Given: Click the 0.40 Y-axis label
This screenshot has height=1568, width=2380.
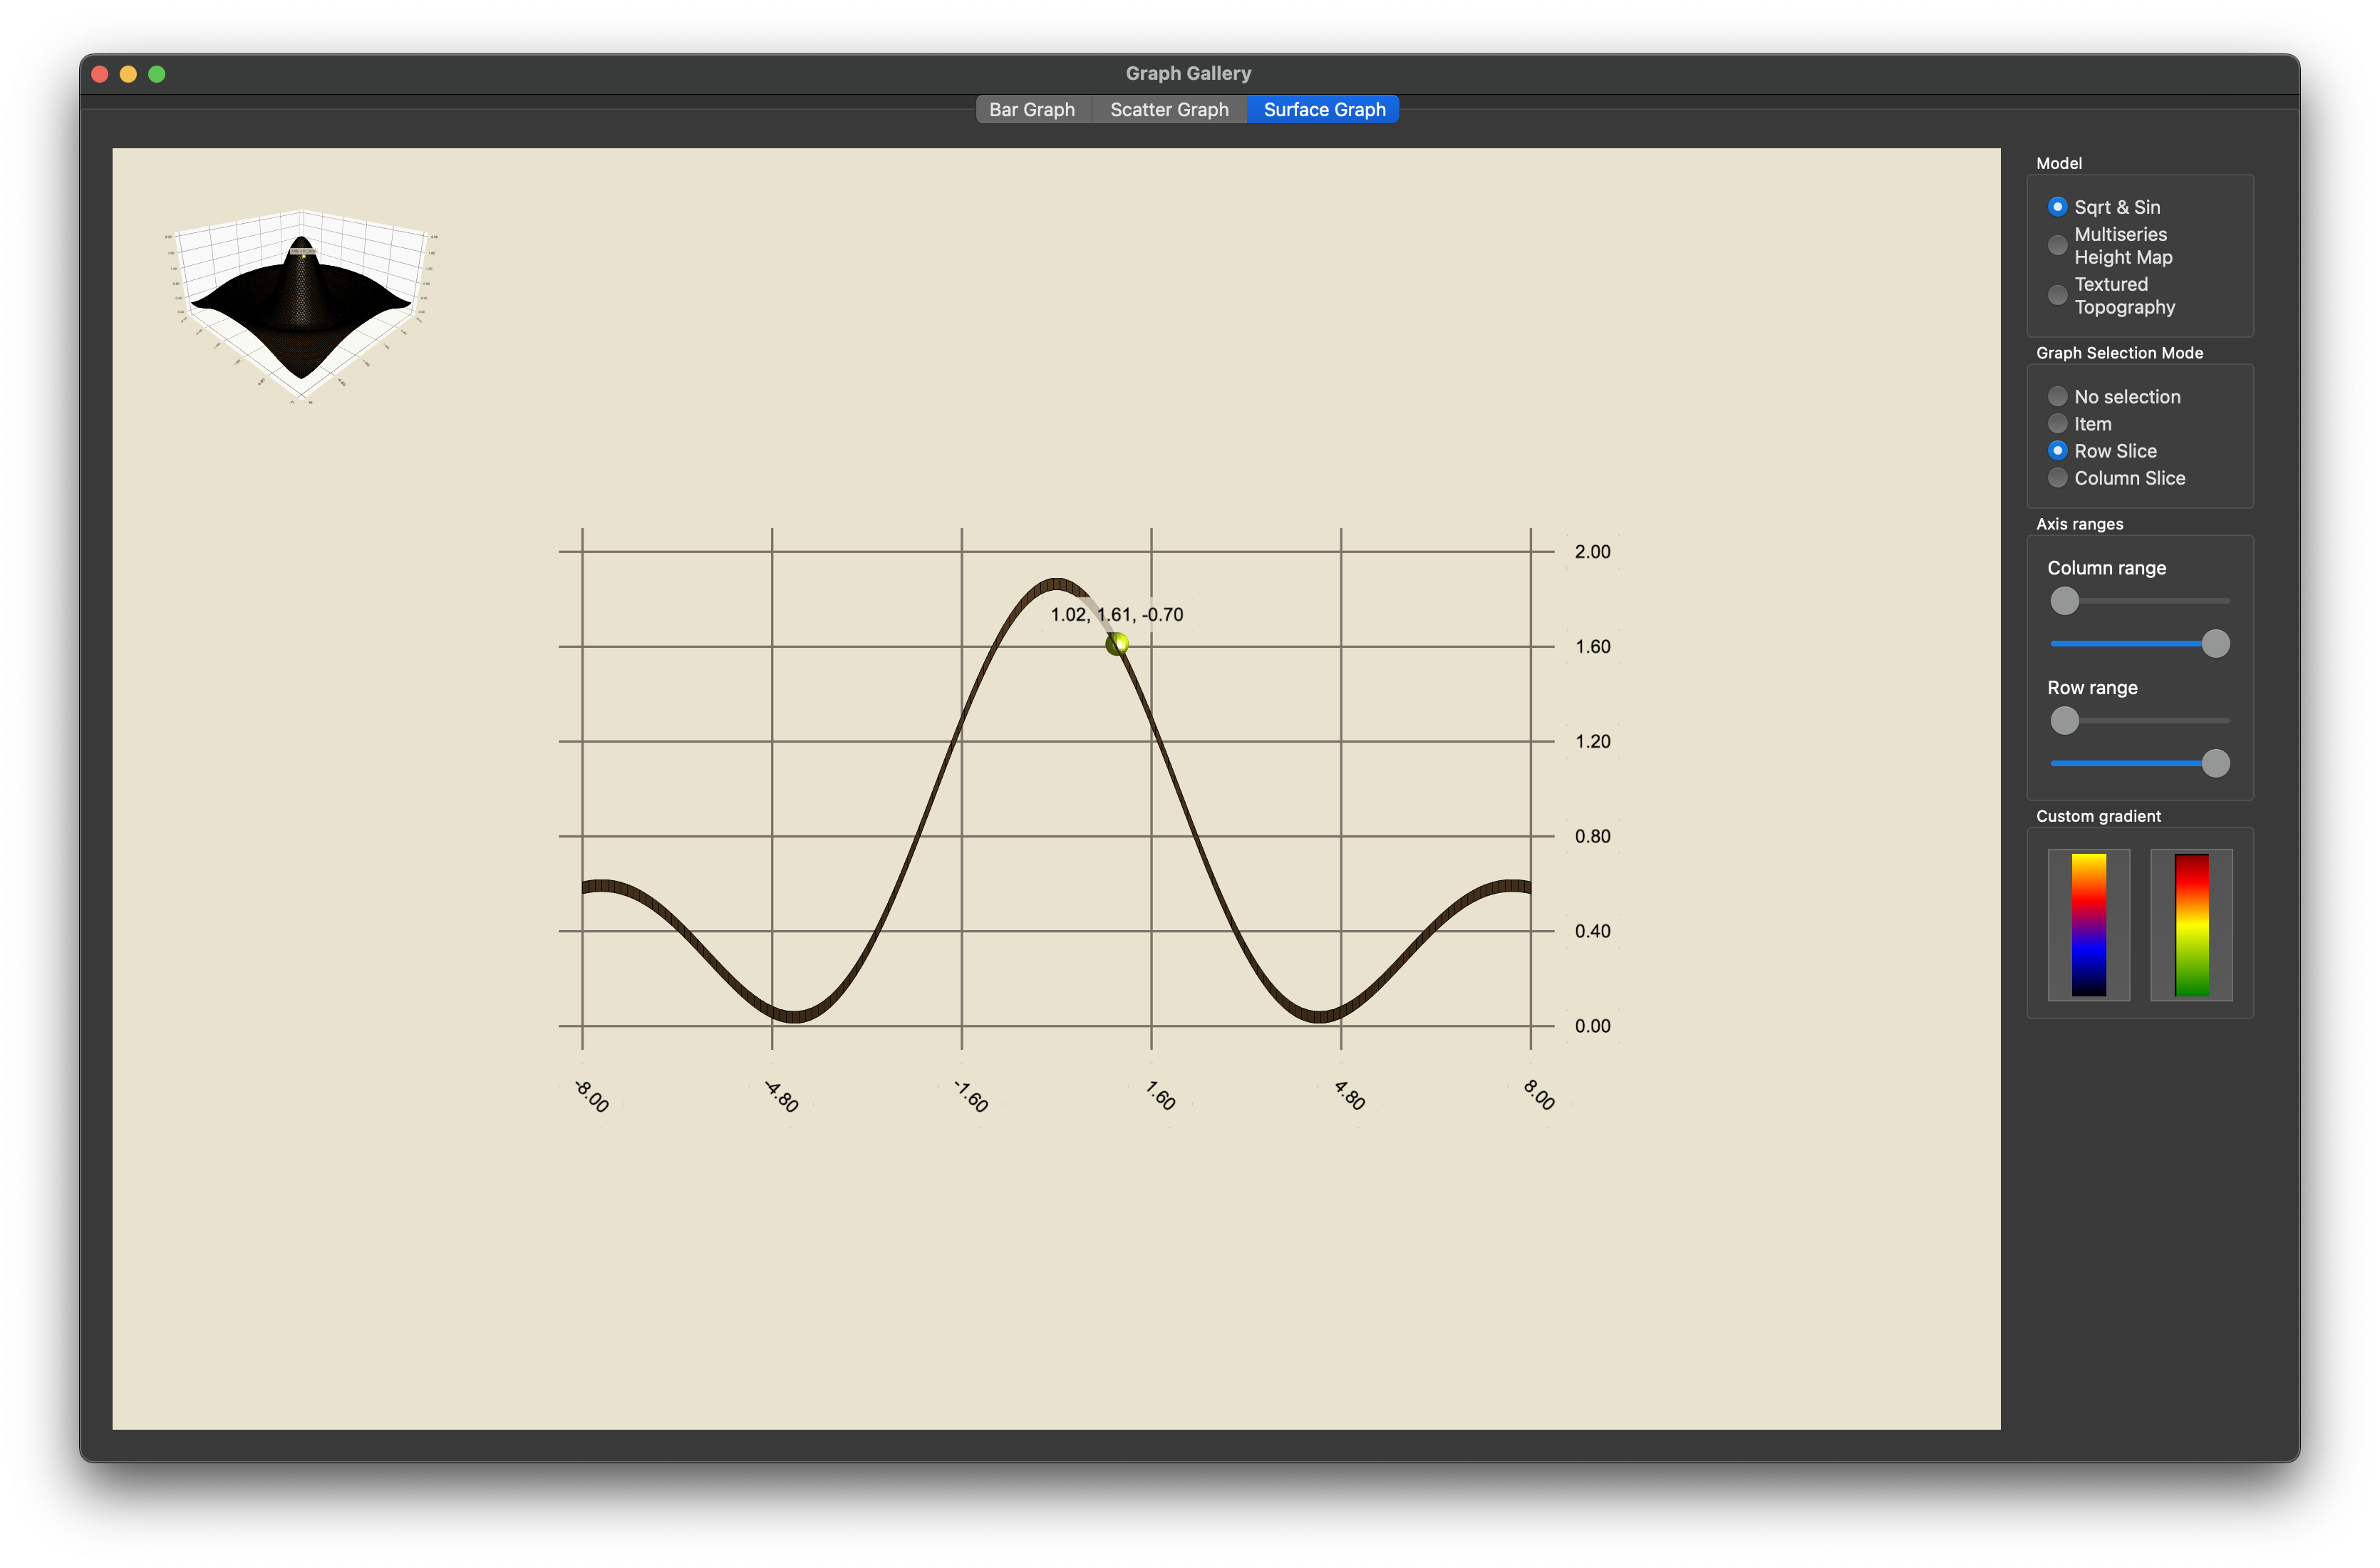Looking at the screenshot, I should pos(1592,931).
